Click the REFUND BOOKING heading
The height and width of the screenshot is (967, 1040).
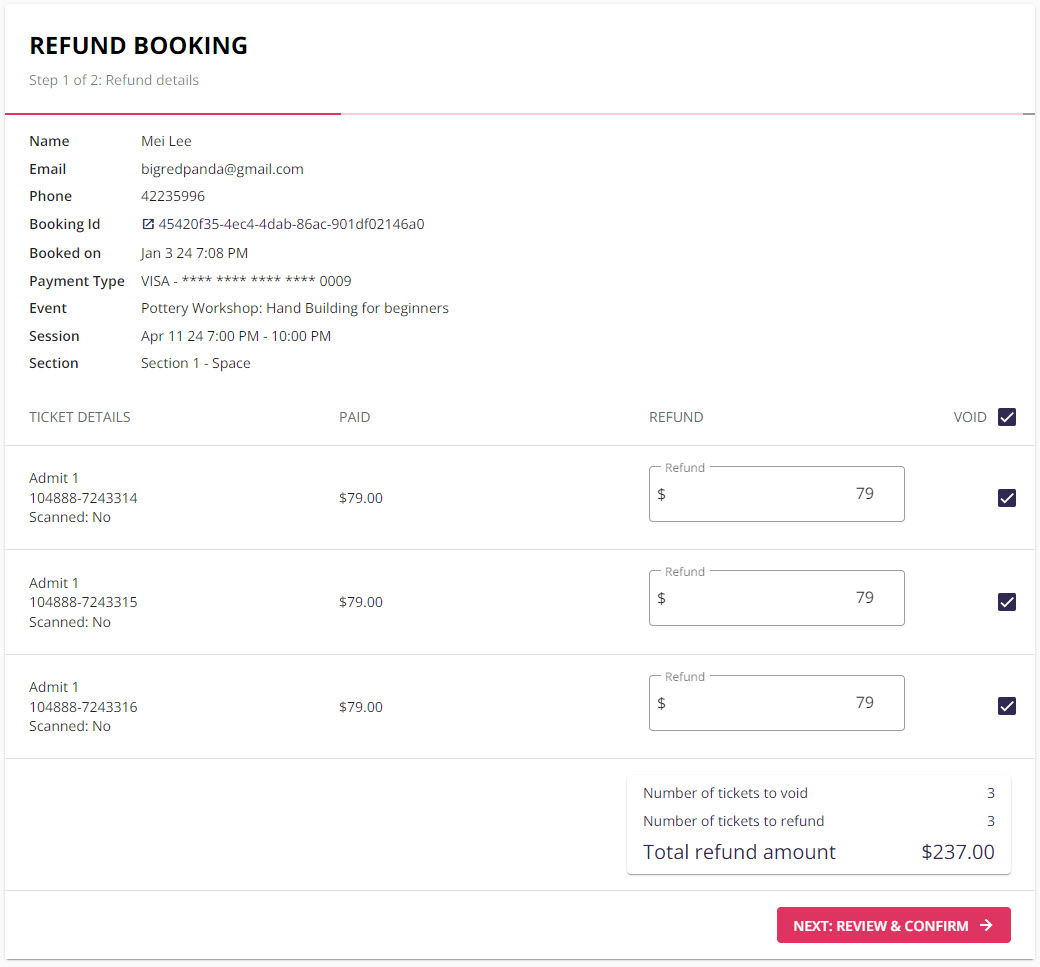click(138, 46)
